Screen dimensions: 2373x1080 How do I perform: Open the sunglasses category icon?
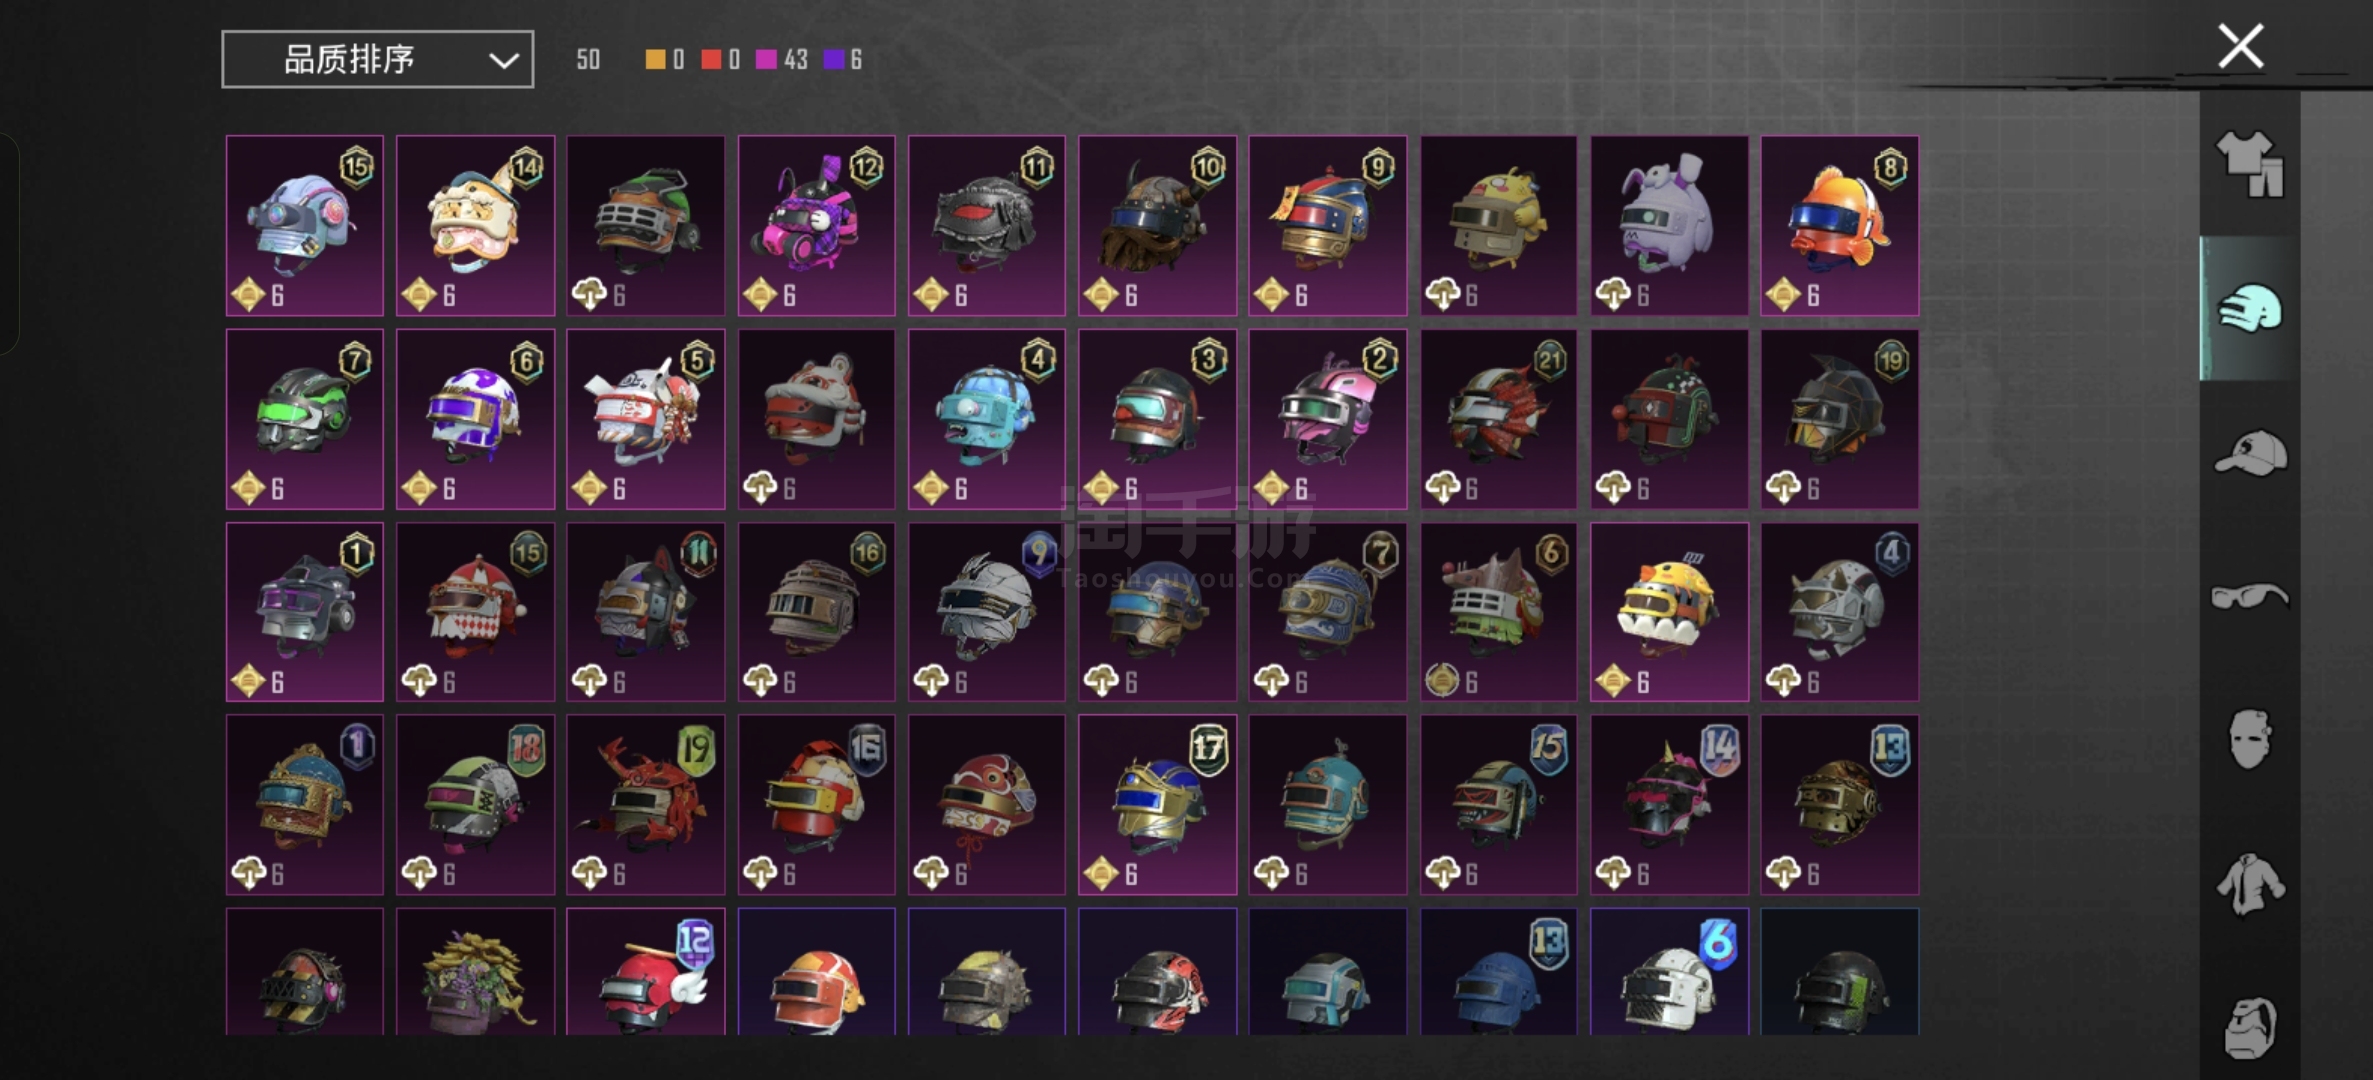point(2250,597)
